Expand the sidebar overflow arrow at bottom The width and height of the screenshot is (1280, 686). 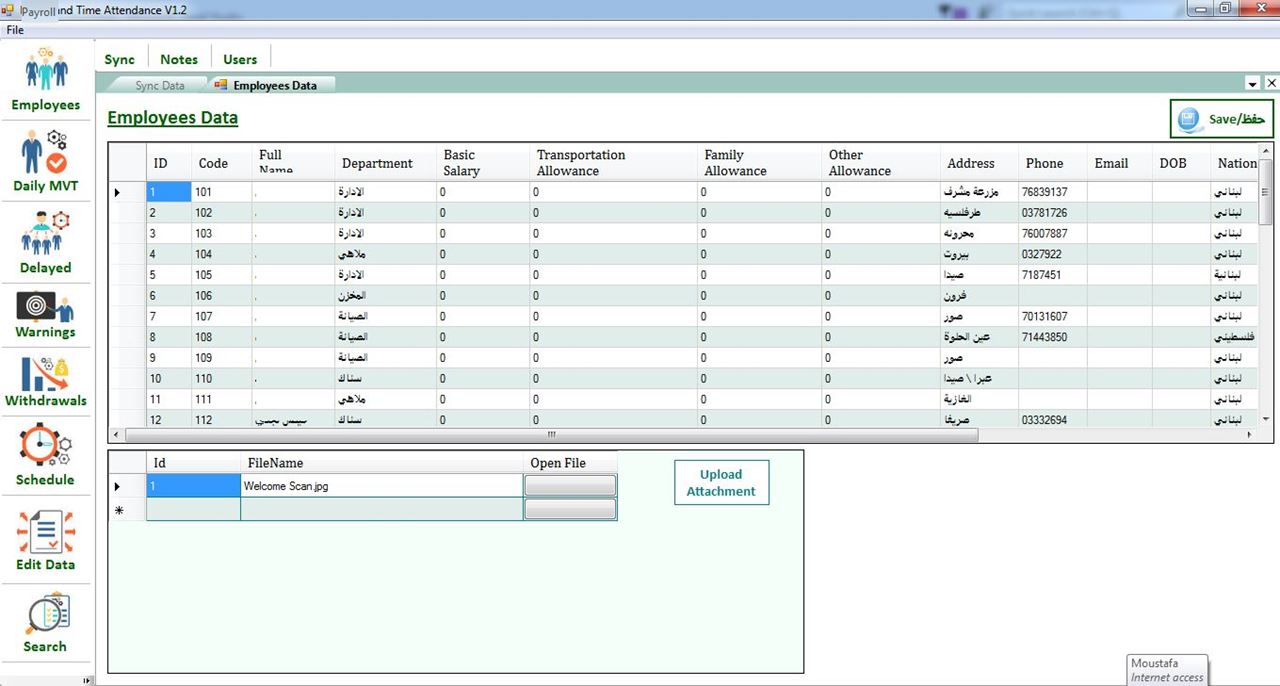(86, 680)
